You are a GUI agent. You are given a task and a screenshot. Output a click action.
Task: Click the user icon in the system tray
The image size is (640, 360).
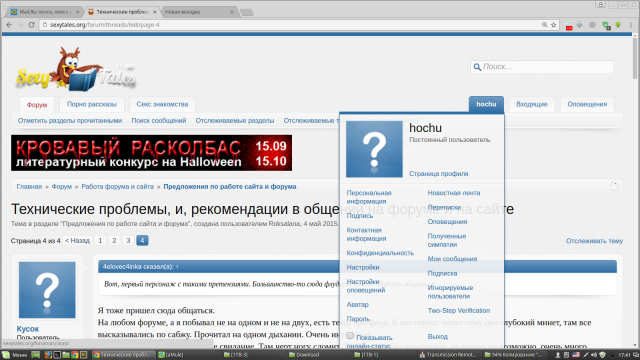558,355
